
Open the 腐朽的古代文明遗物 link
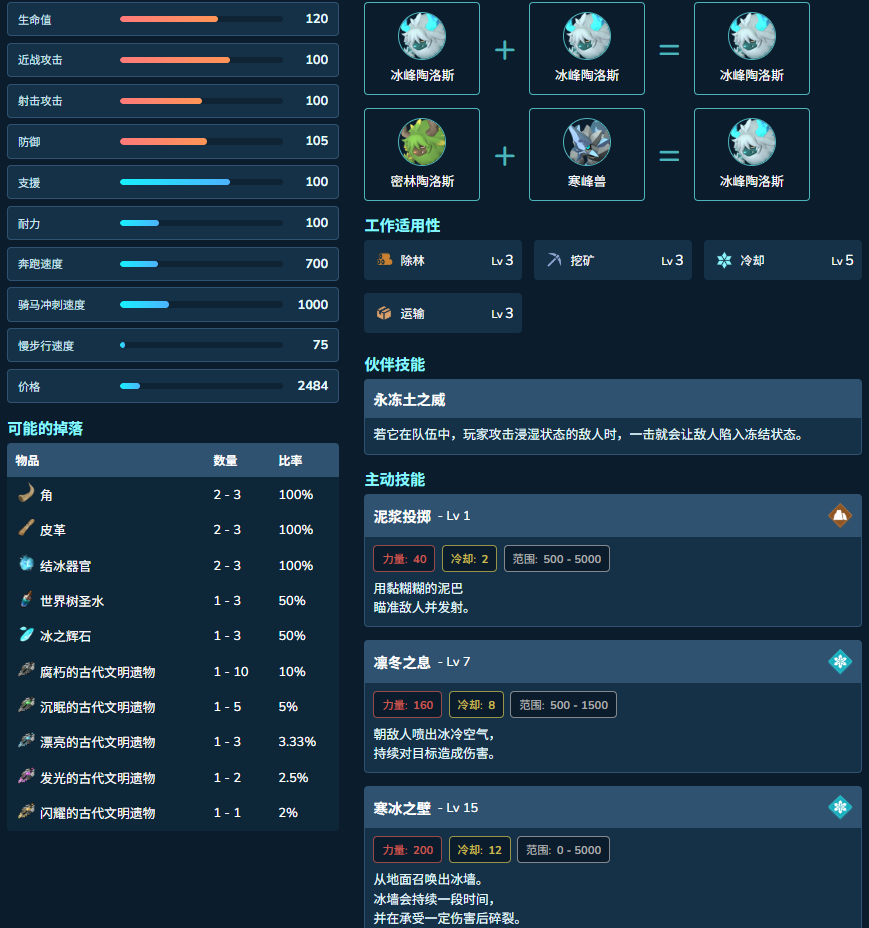point(98,672)
